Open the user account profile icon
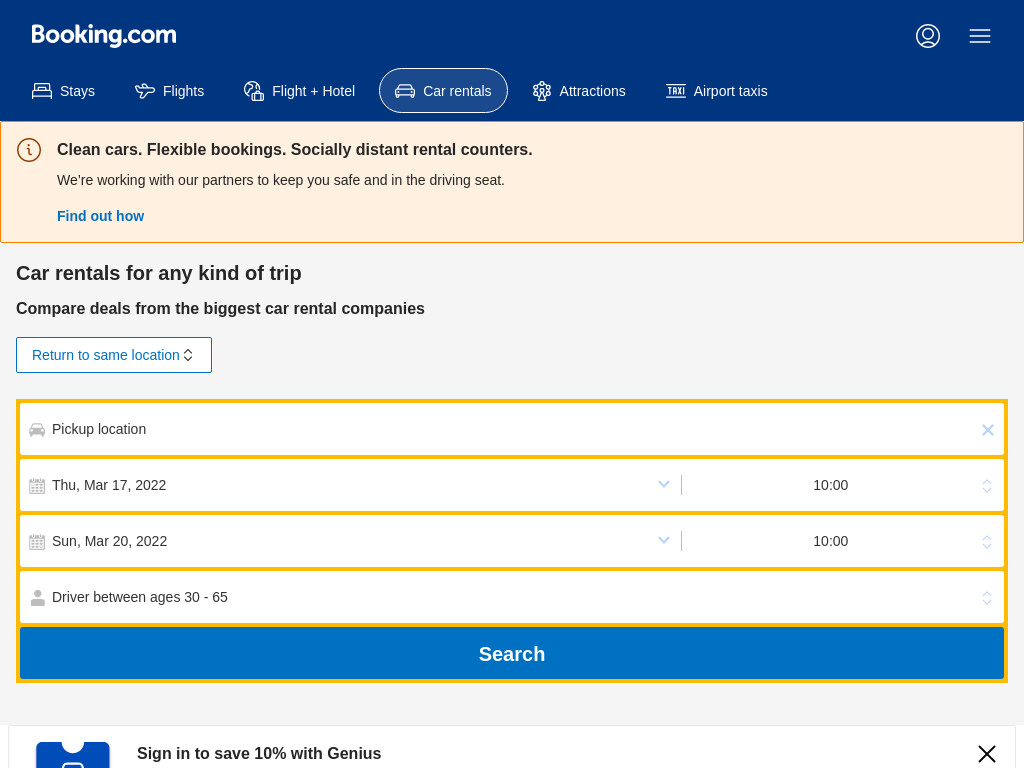The image size is (1024, 768). [927, 36]
